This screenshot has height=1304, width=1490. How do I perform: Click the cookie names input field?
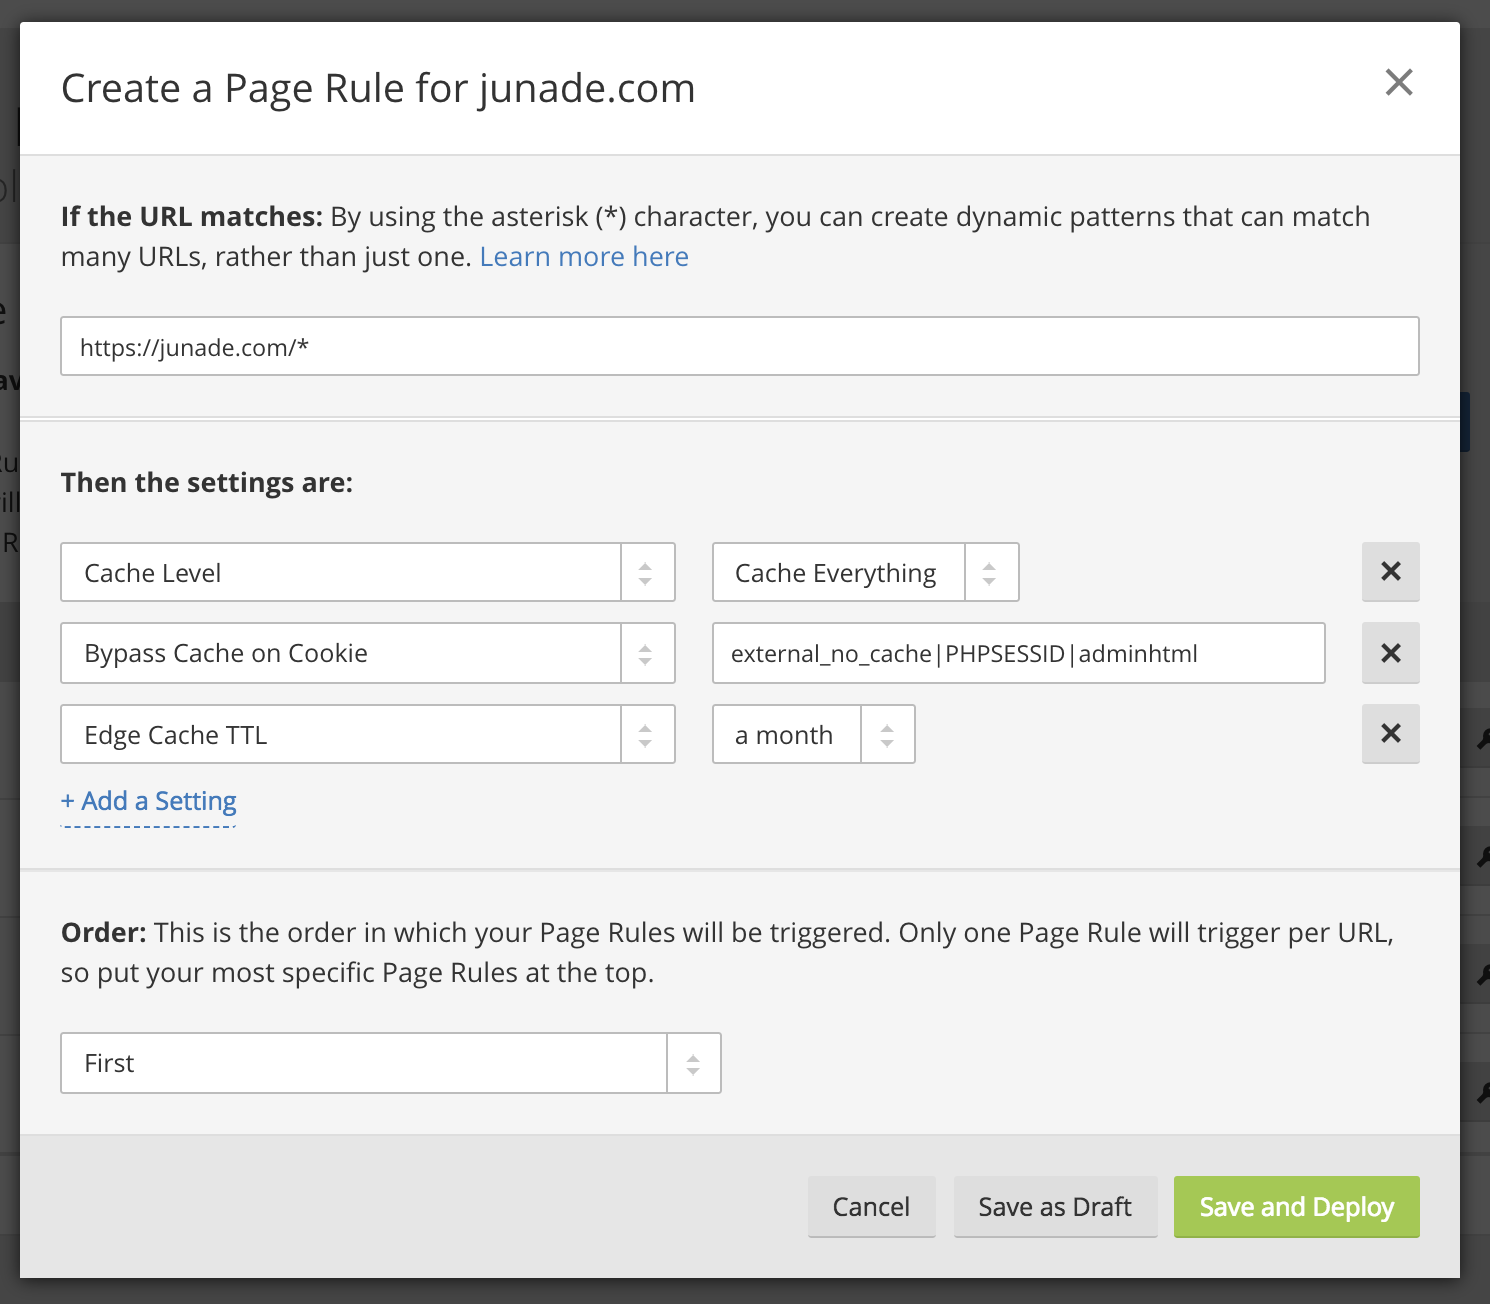click(1018, 653)
